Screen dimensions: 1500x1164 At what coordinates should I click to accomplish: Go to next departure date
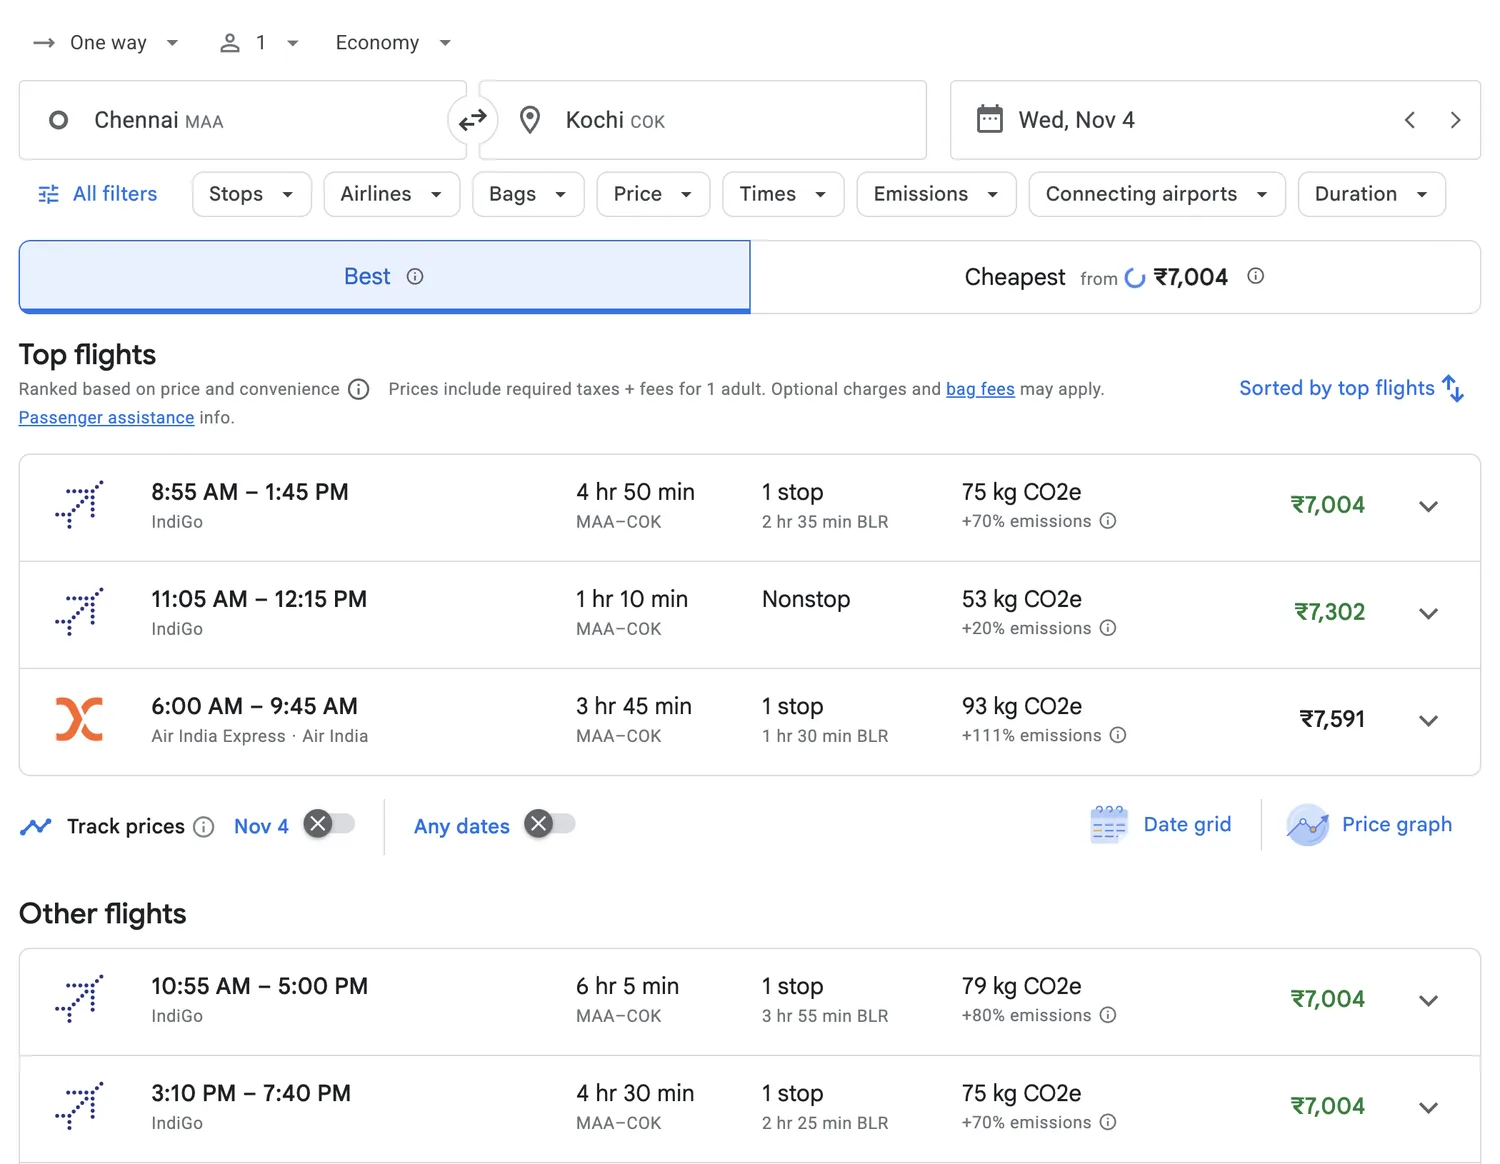1455,120
